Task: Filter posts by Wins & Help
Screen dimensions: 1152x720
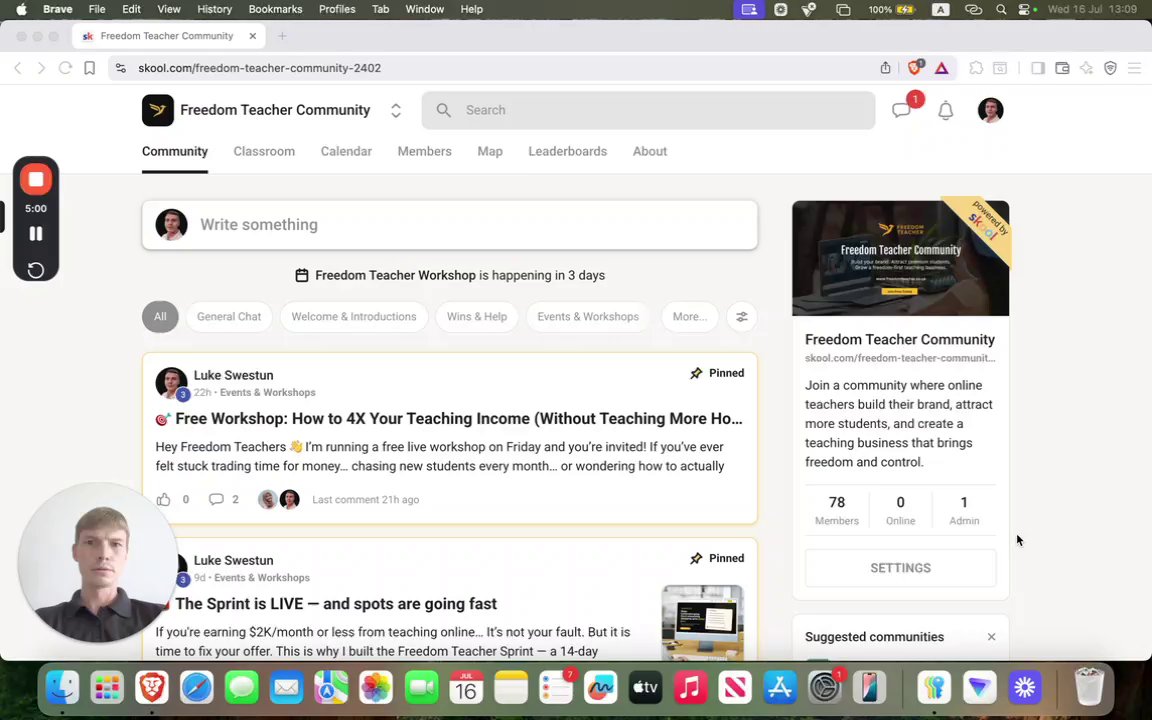Action: pos(477,317)
